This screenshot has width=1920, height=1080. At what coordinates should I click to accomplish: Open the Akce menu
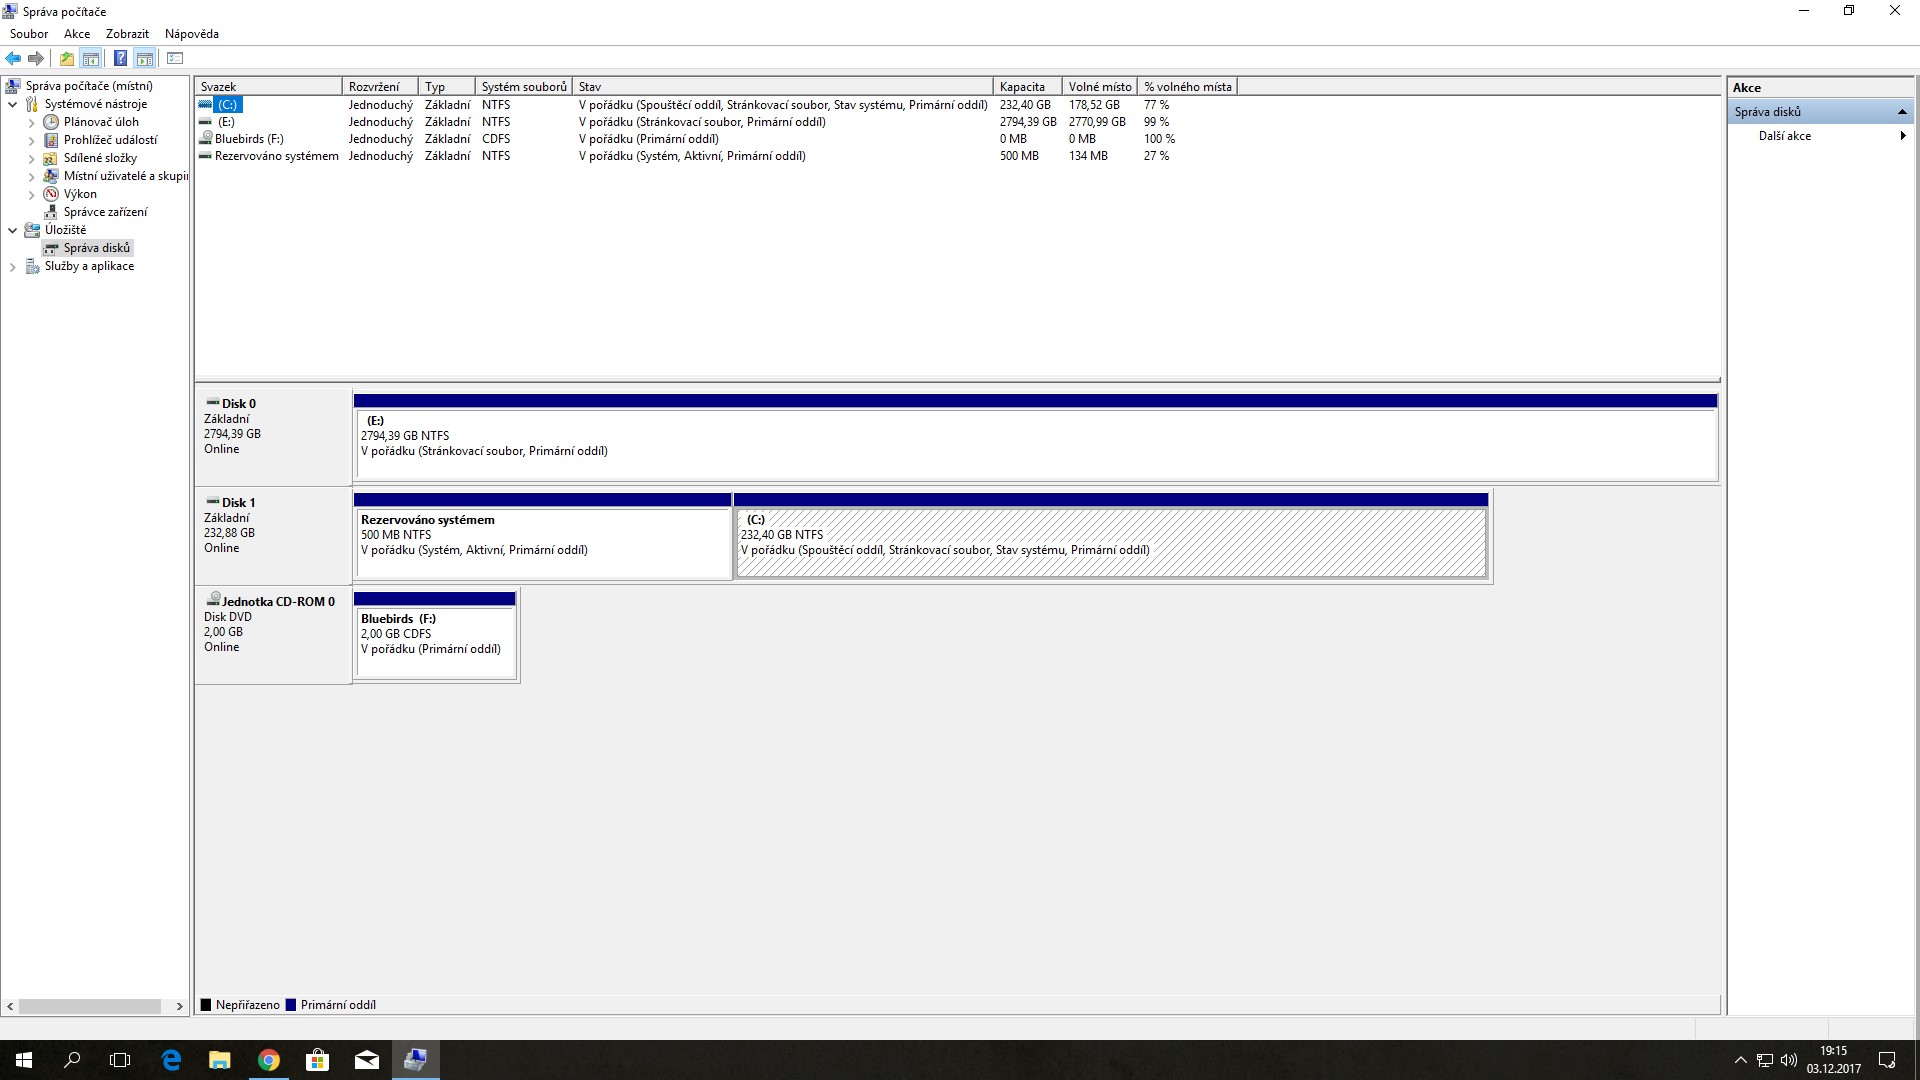click(x=77, y=34)
